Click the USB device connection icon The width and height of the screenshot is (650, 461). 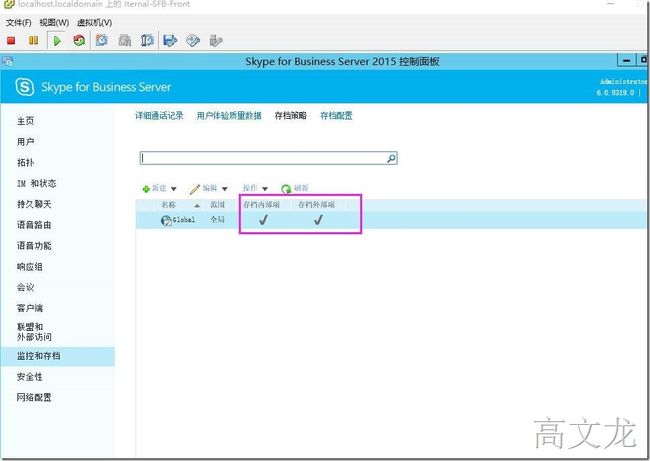(x=216, y=41)
